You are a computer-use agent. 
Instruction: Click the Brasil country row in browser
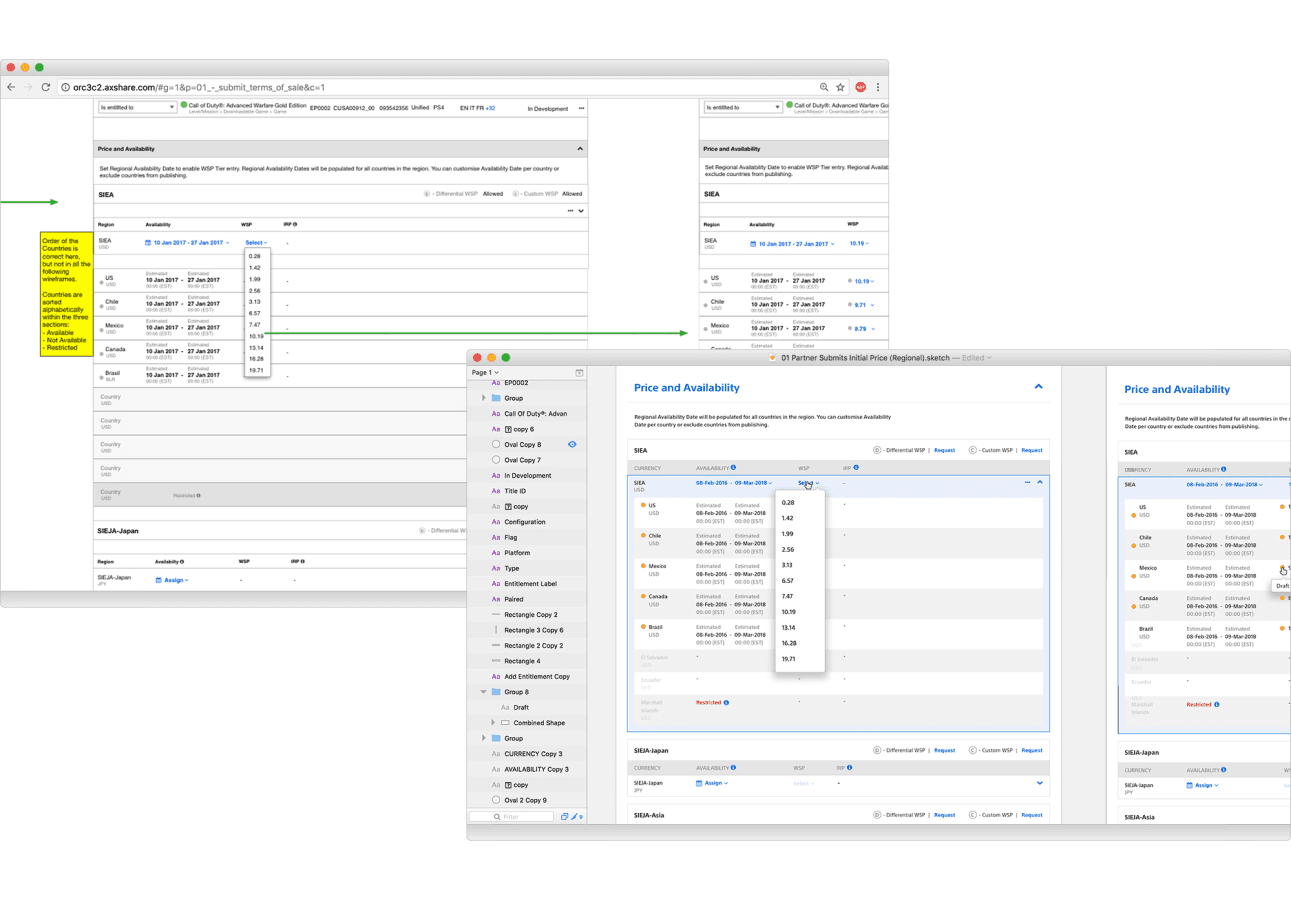(x=341, y=376)
